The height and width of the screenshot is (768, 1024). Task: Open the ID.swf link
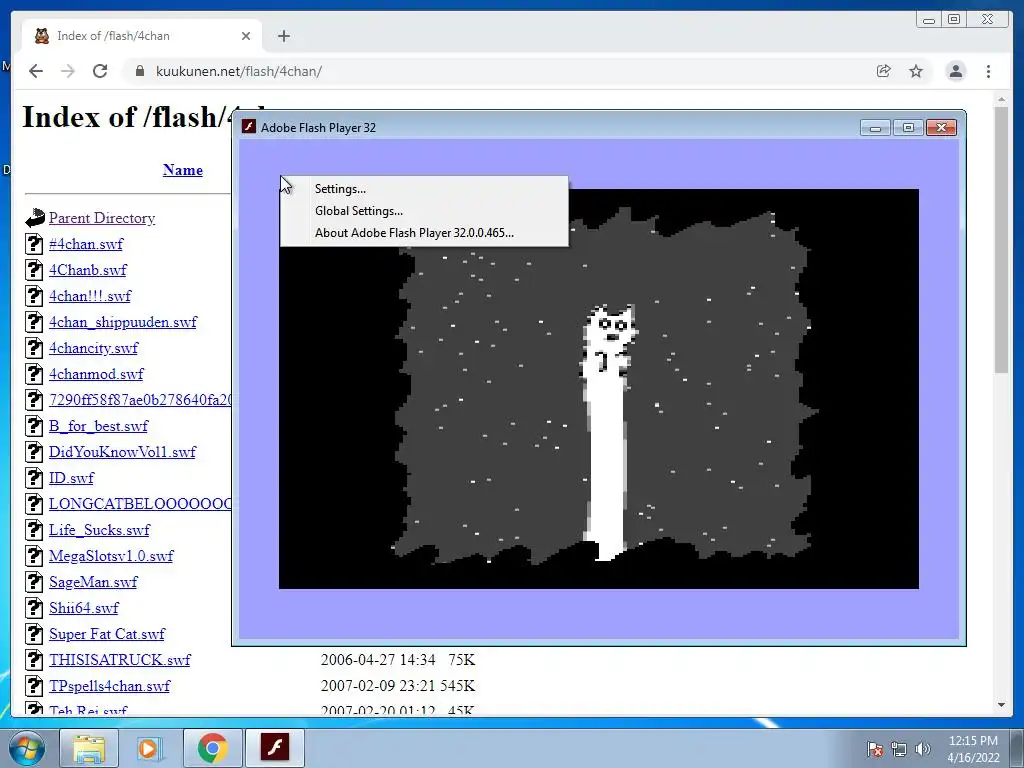(71, 478)
